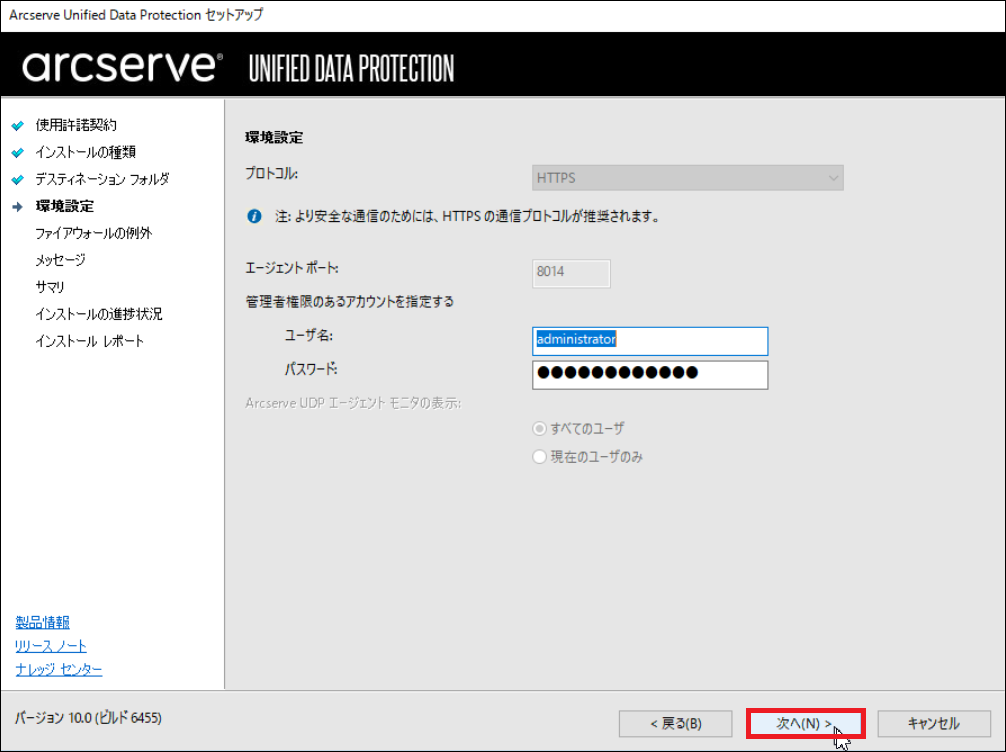Select the 環境設定 step in sidebar

coord(65,206)
